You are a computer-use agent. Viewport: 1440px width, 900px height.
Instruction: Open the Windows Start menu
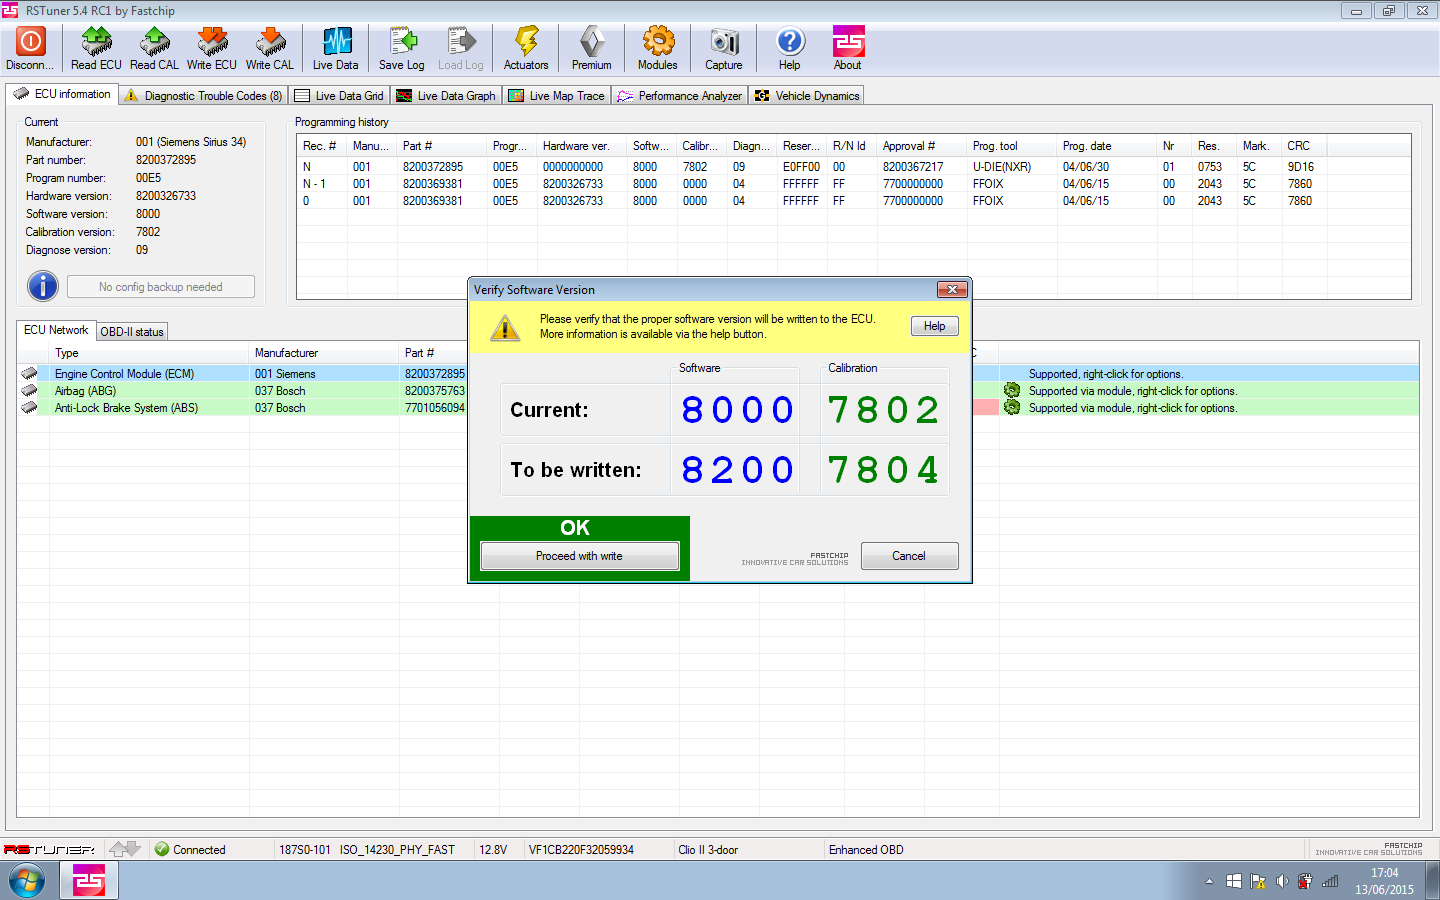[x=27, y=881]
